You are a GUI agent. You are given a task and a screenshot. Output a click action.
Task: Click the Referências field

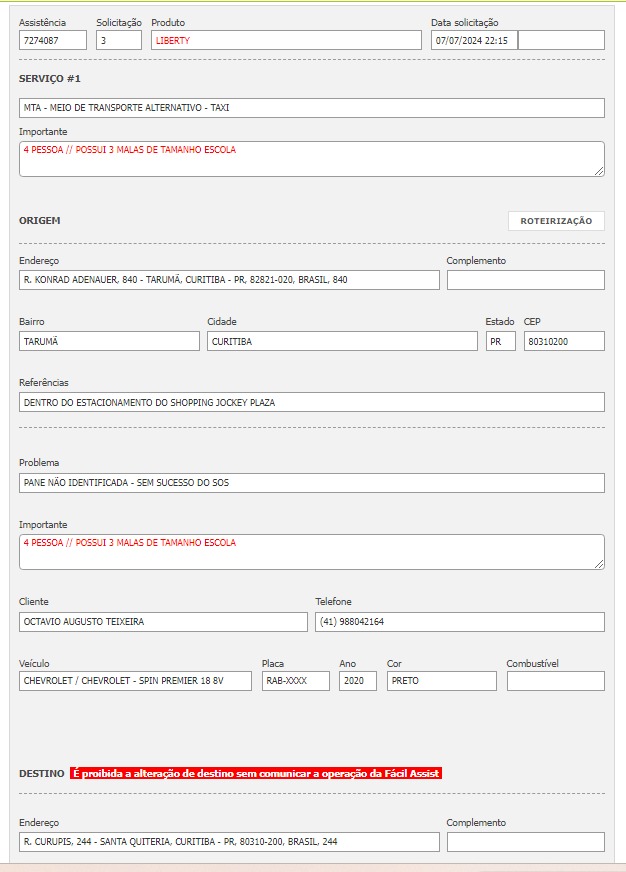(x=312, y=402)
